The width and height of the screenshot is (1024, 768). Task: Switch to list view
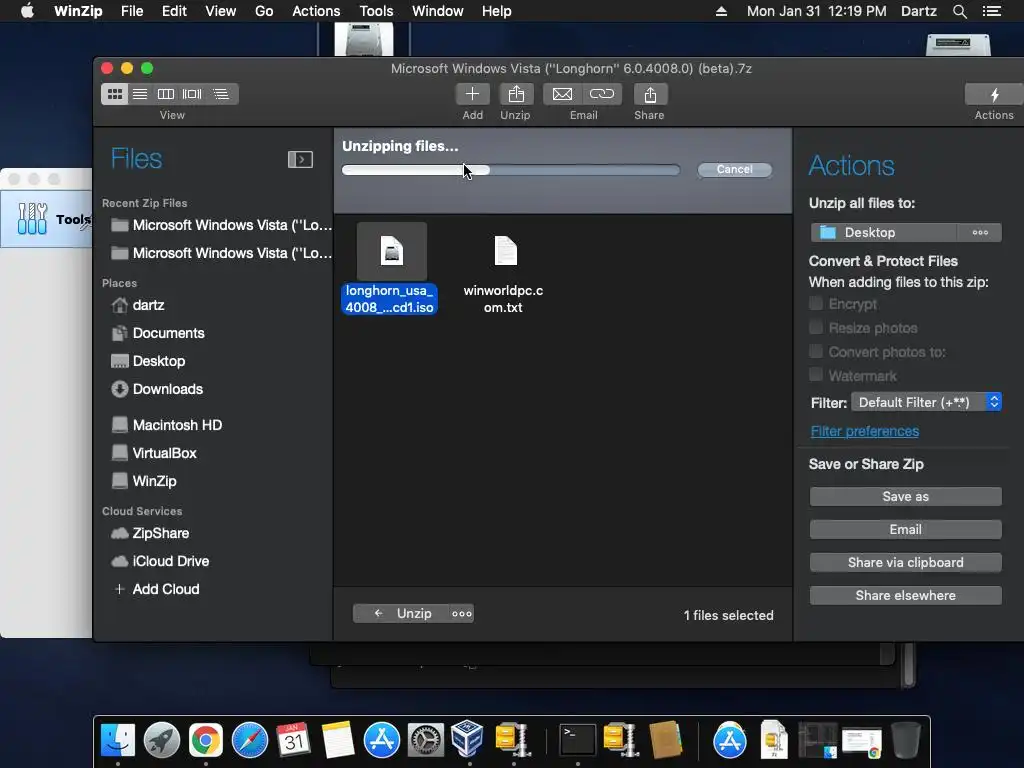pyautogui.click(x=140, y=94)
